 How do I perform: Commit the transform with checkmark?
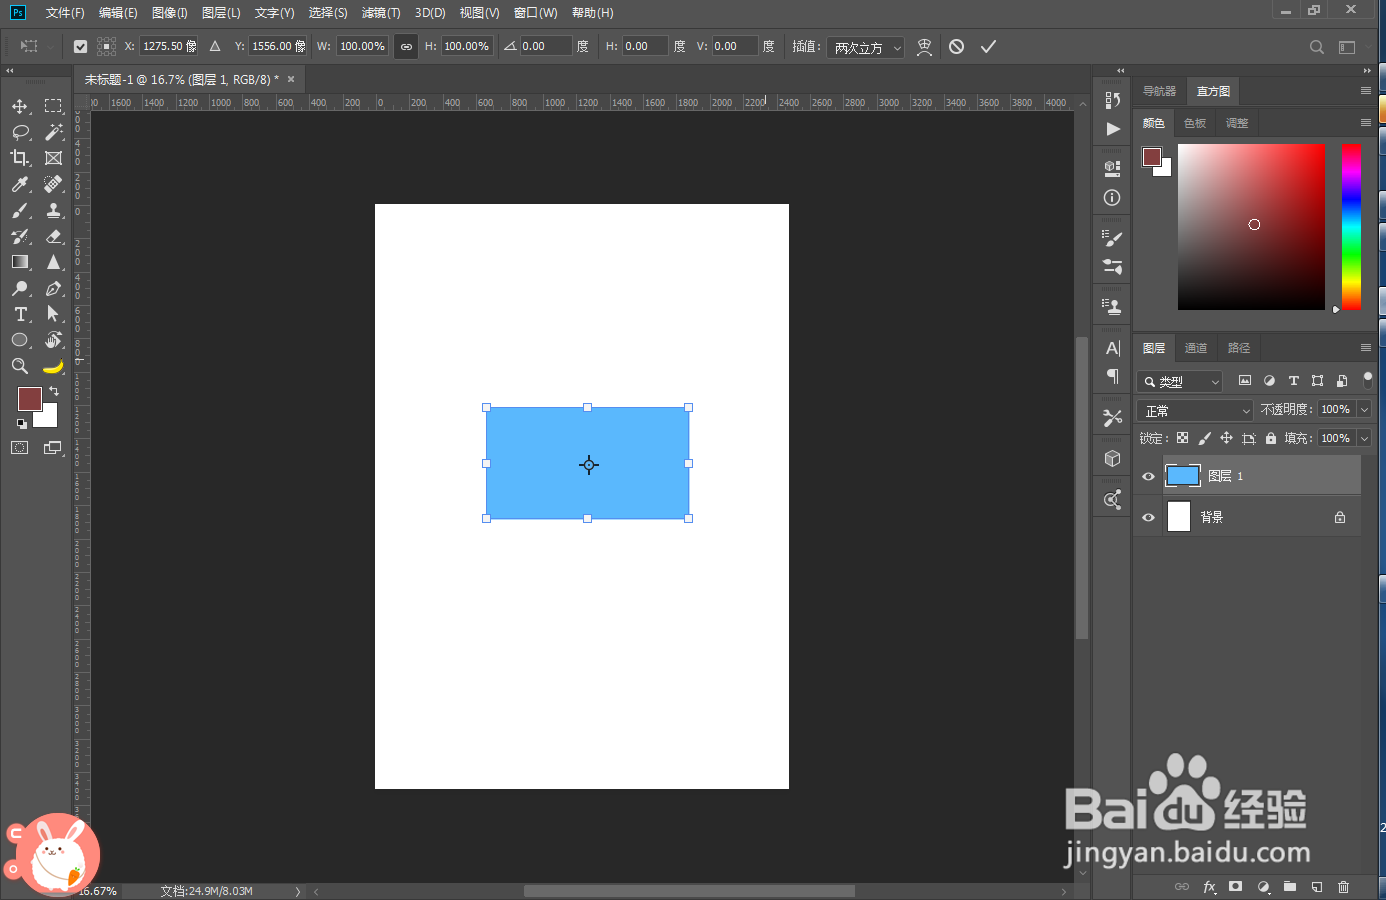(988, 47)
